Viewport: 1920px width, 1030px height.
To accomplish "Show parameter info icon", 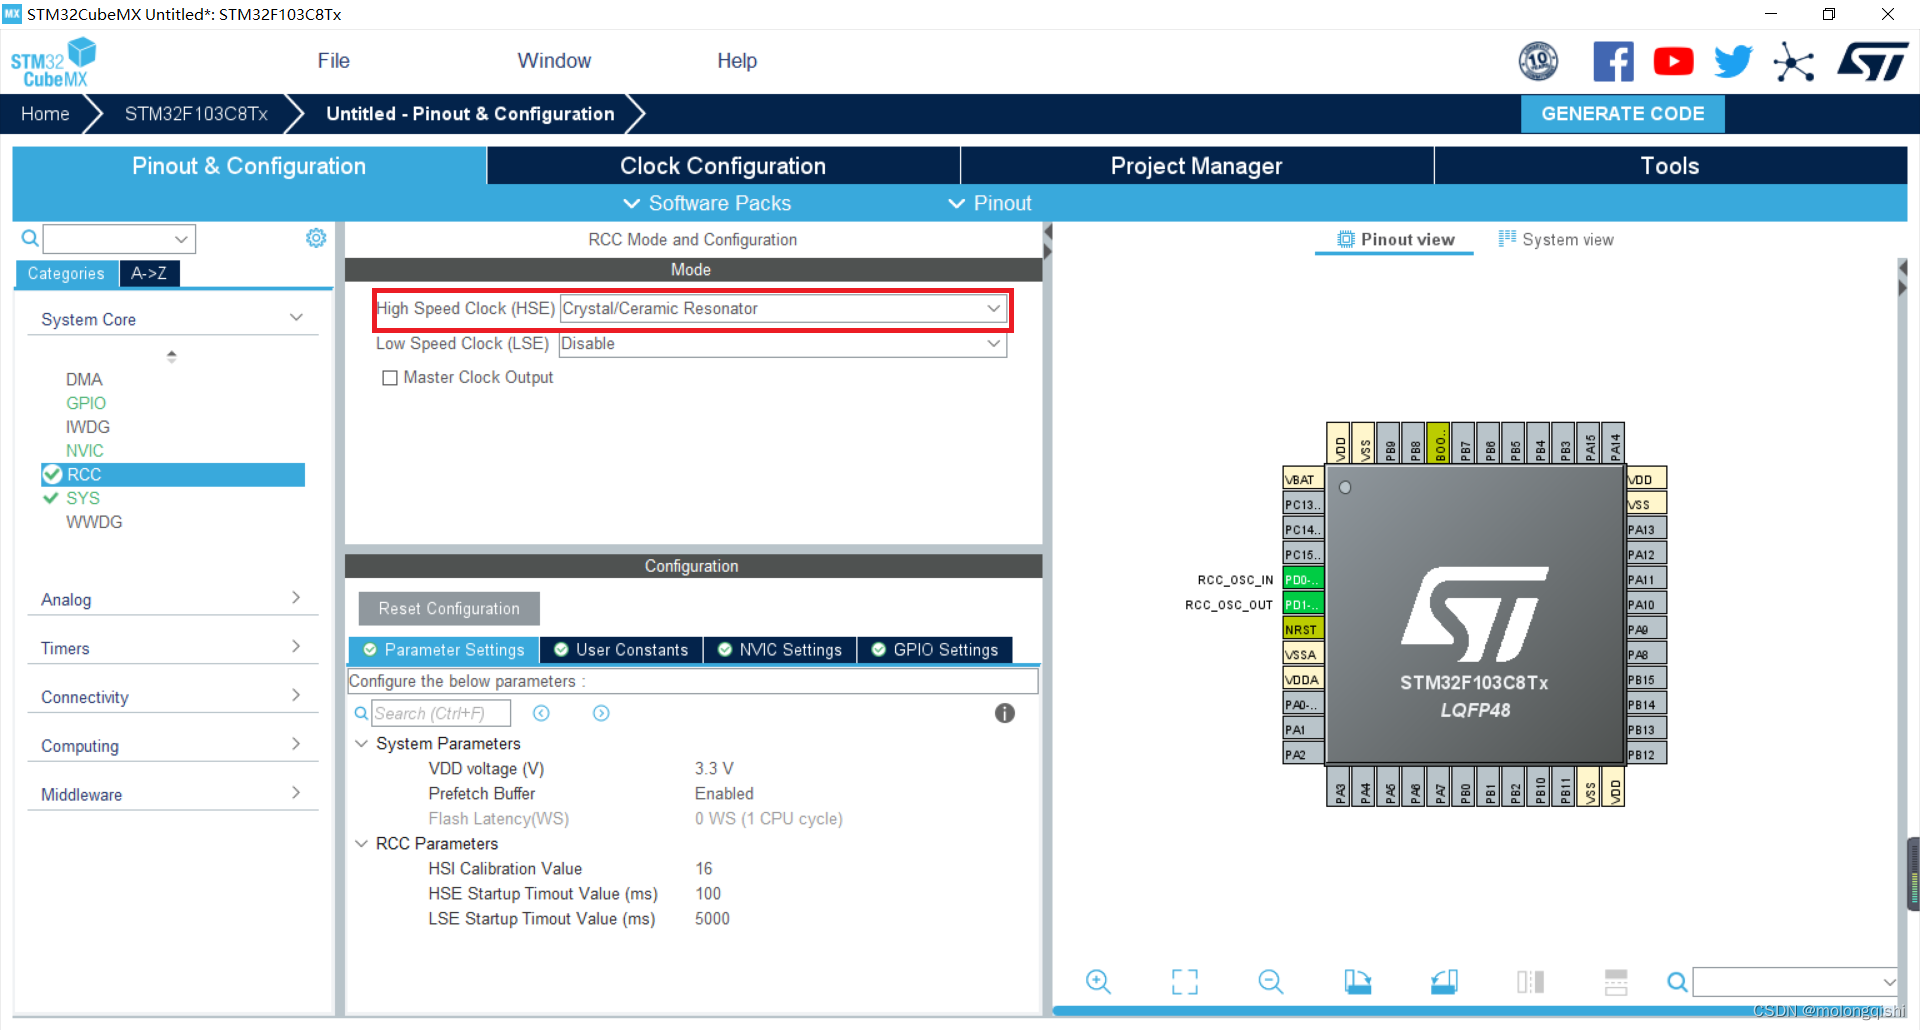I will coord(1005,713).
